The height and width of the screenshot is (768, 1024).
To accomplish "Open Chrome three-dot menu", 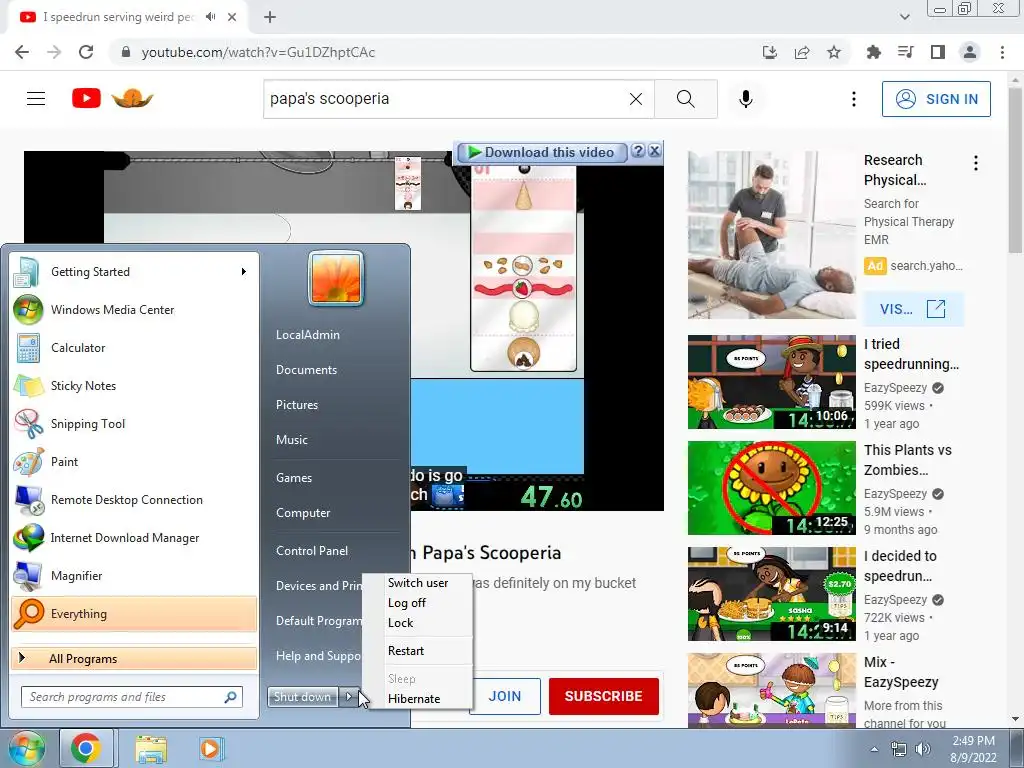I will click(1002, 52).
